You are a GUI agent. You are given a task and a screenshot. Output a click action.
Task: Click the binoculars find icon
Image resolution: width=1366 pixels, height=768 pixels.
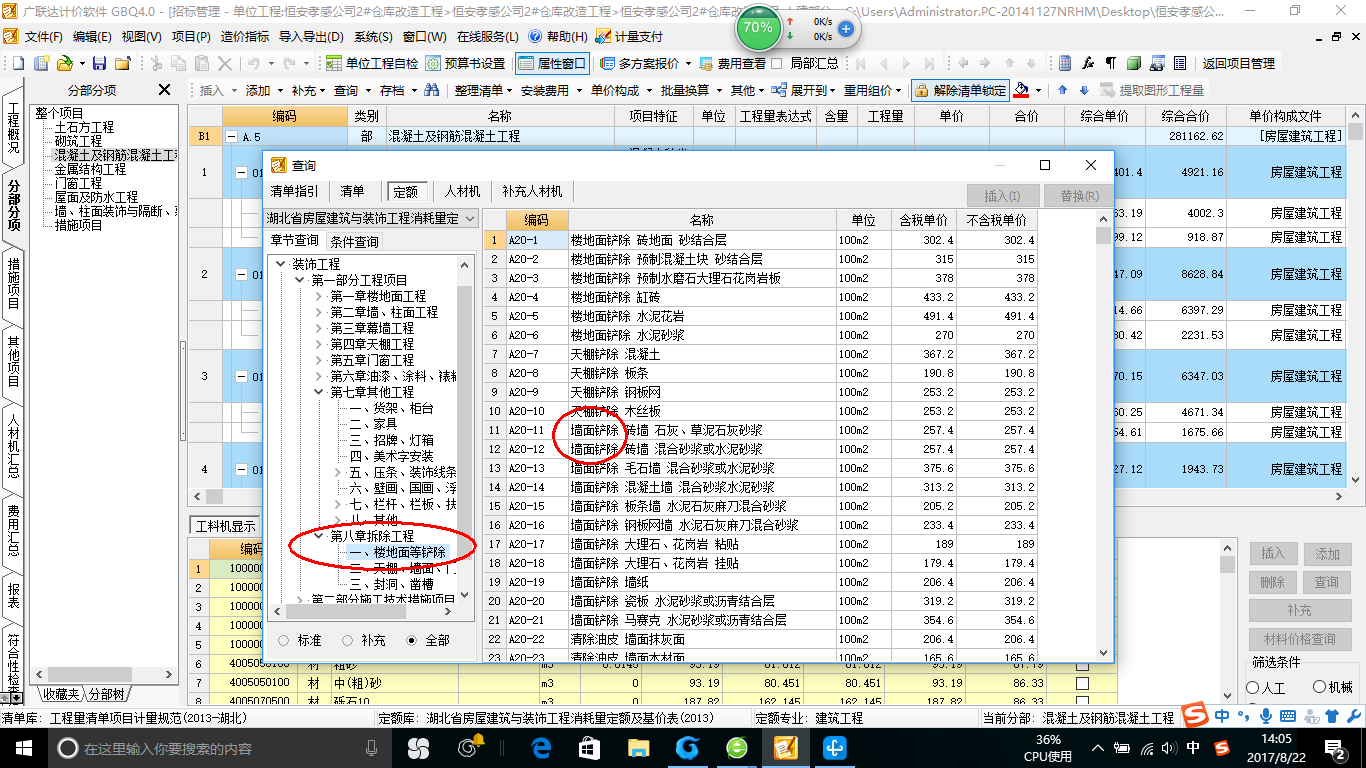[x=432, y=90]
